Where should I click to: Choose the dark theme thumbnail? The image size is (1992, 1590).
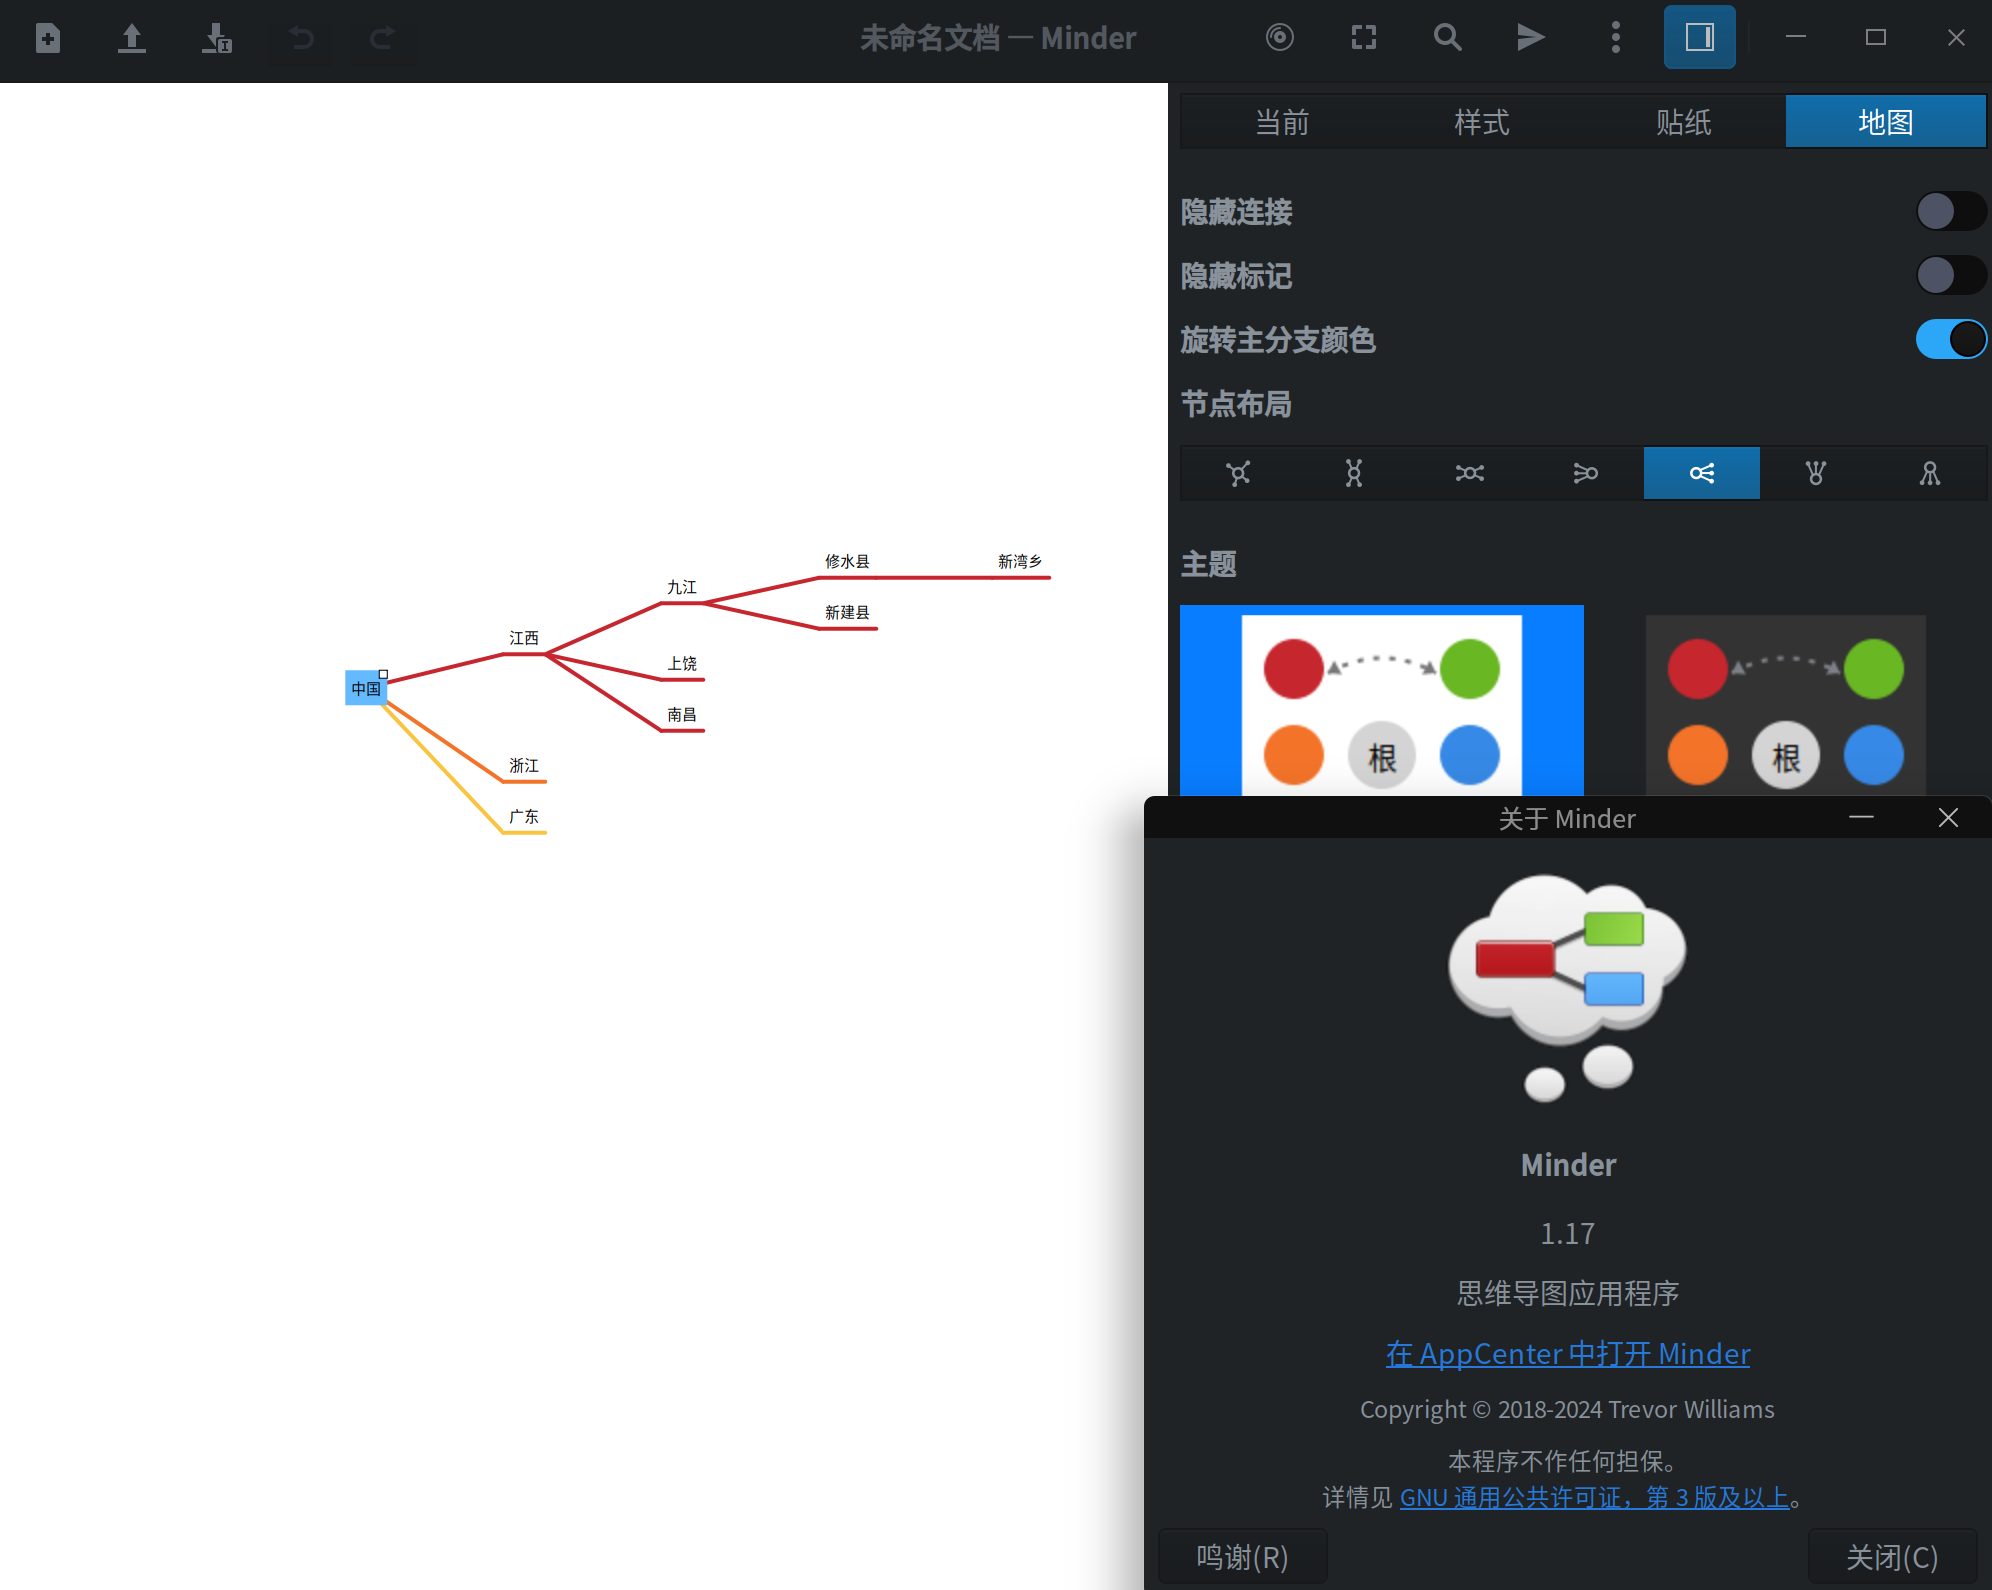1786,704
